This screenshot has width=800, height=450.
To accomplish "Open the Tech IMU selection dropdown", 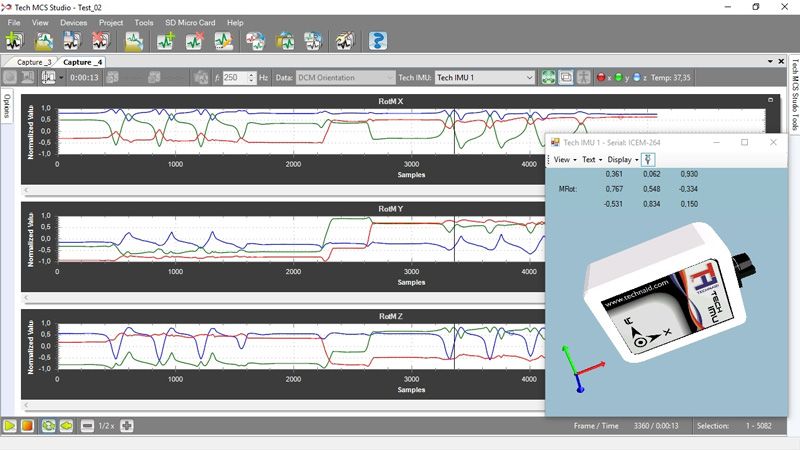I will (x=483, y=77).
